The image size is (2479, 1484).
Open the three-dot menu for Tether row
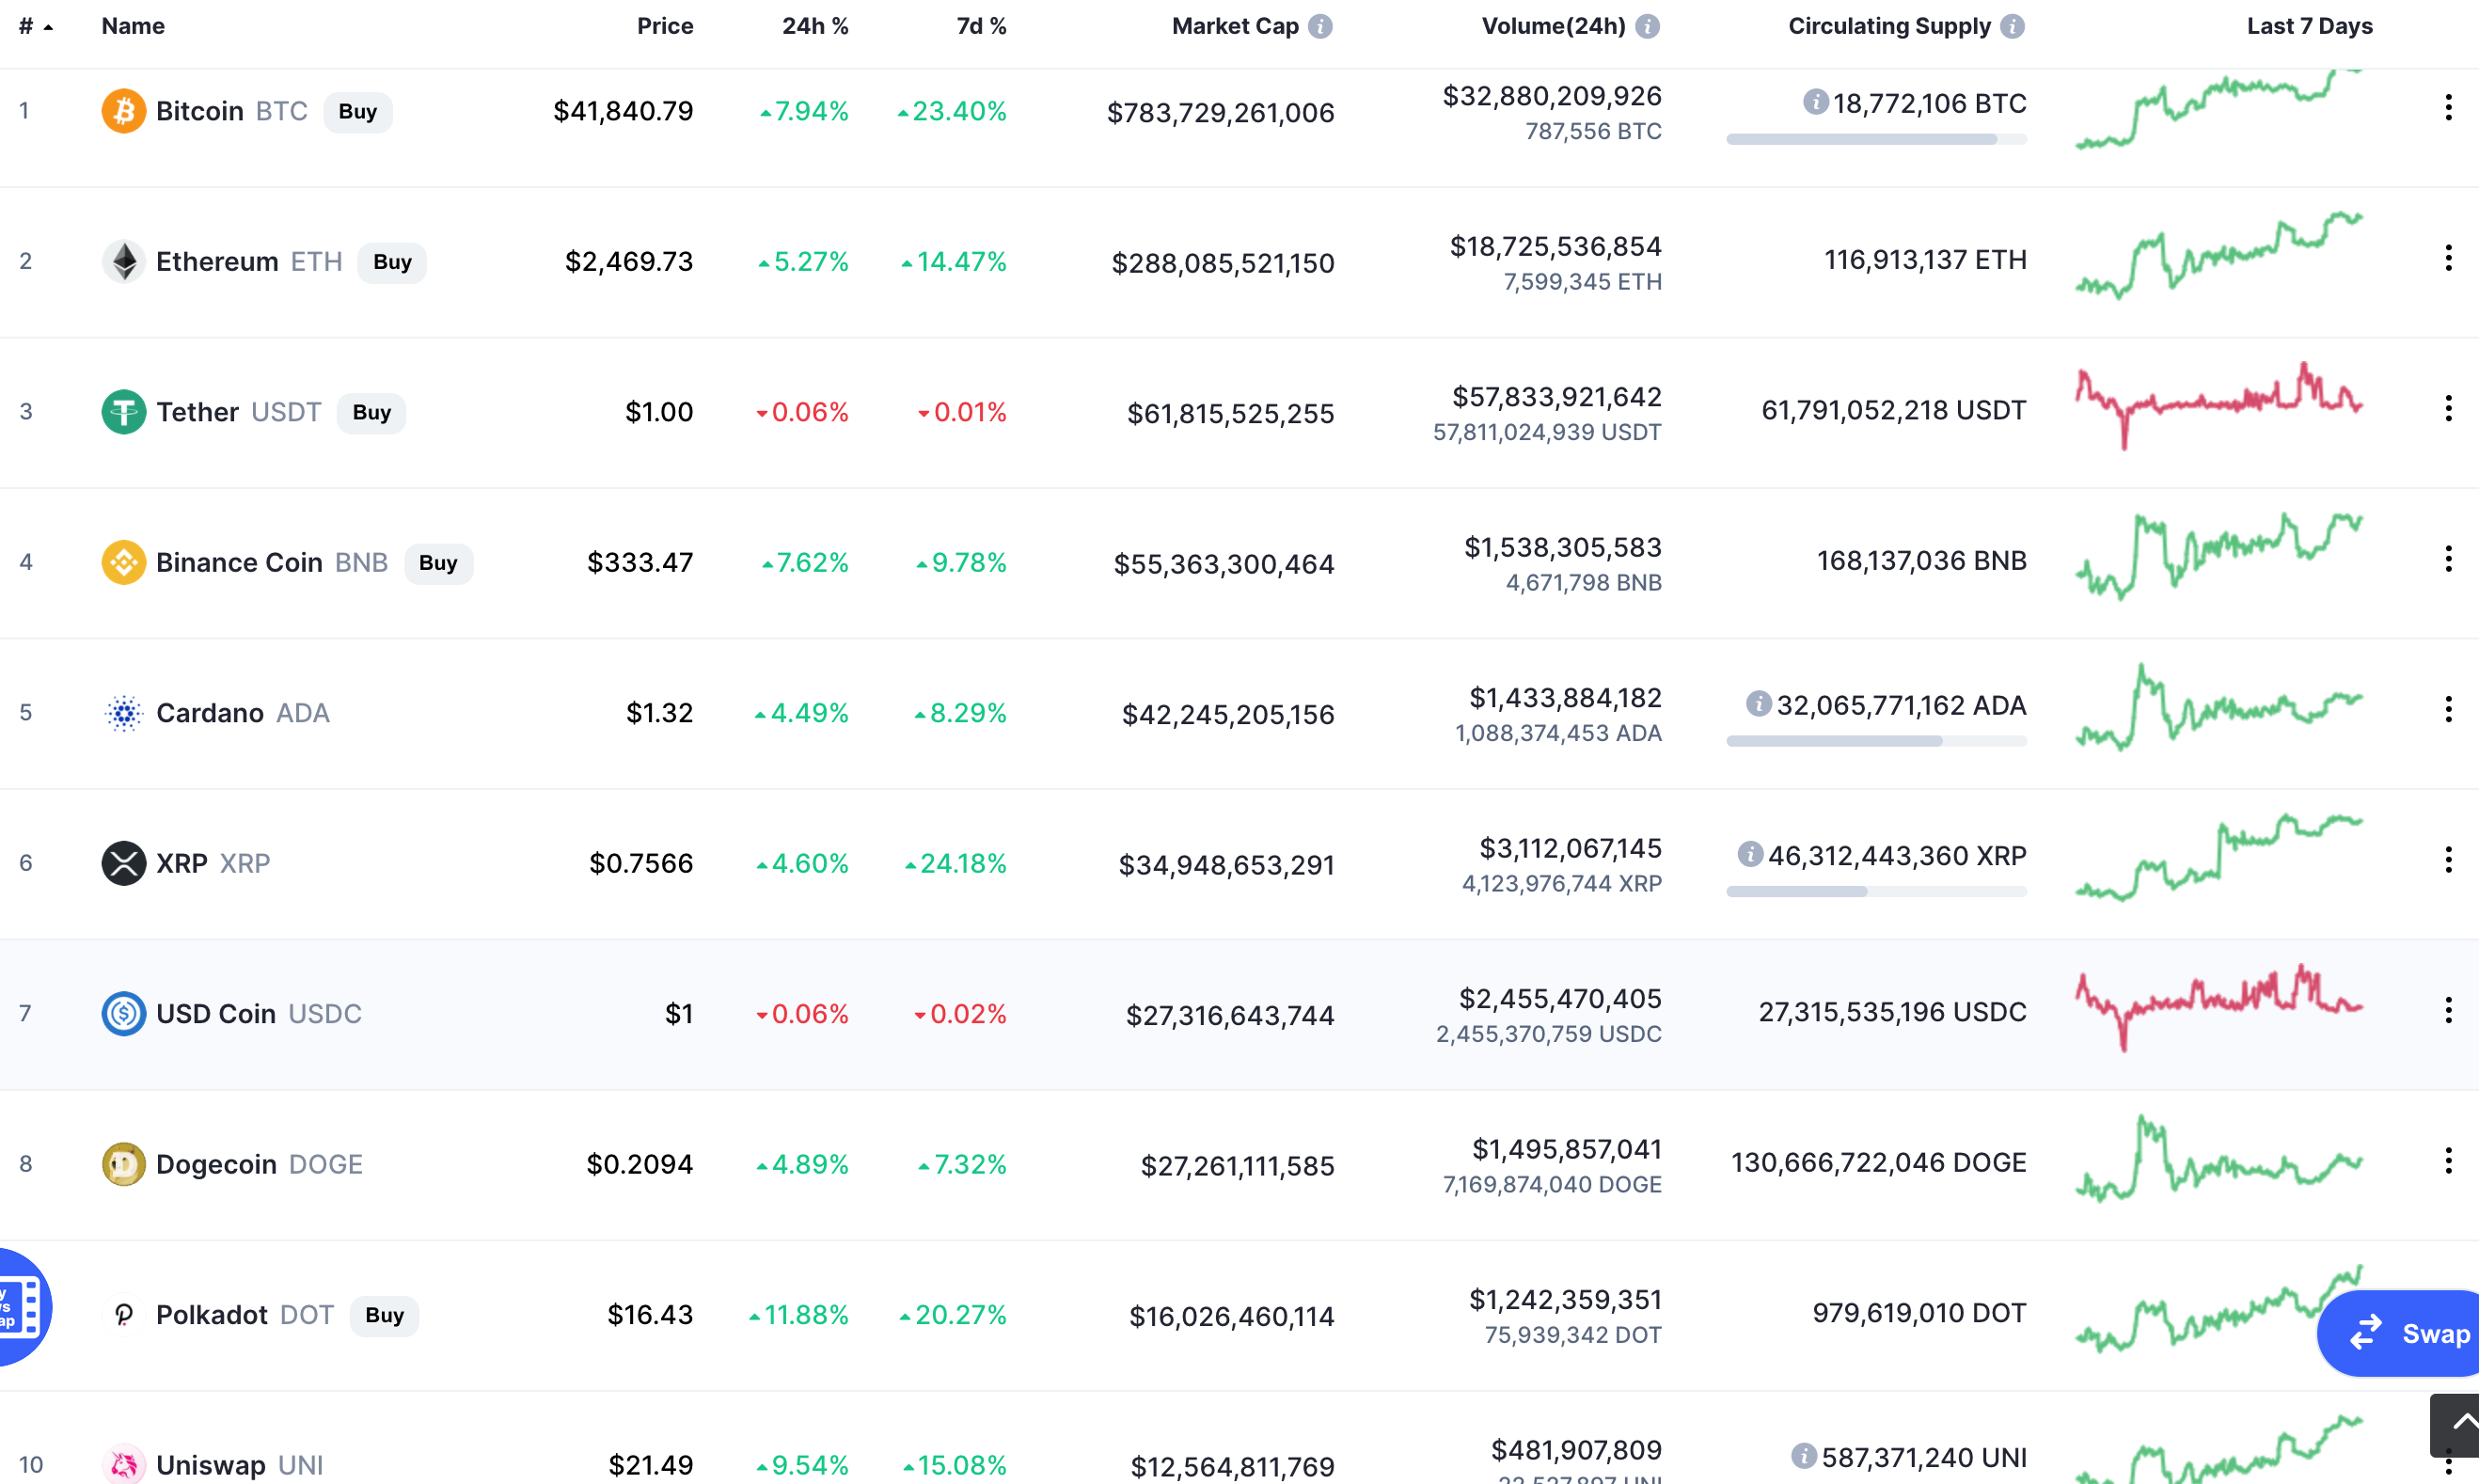[2448, 409]
